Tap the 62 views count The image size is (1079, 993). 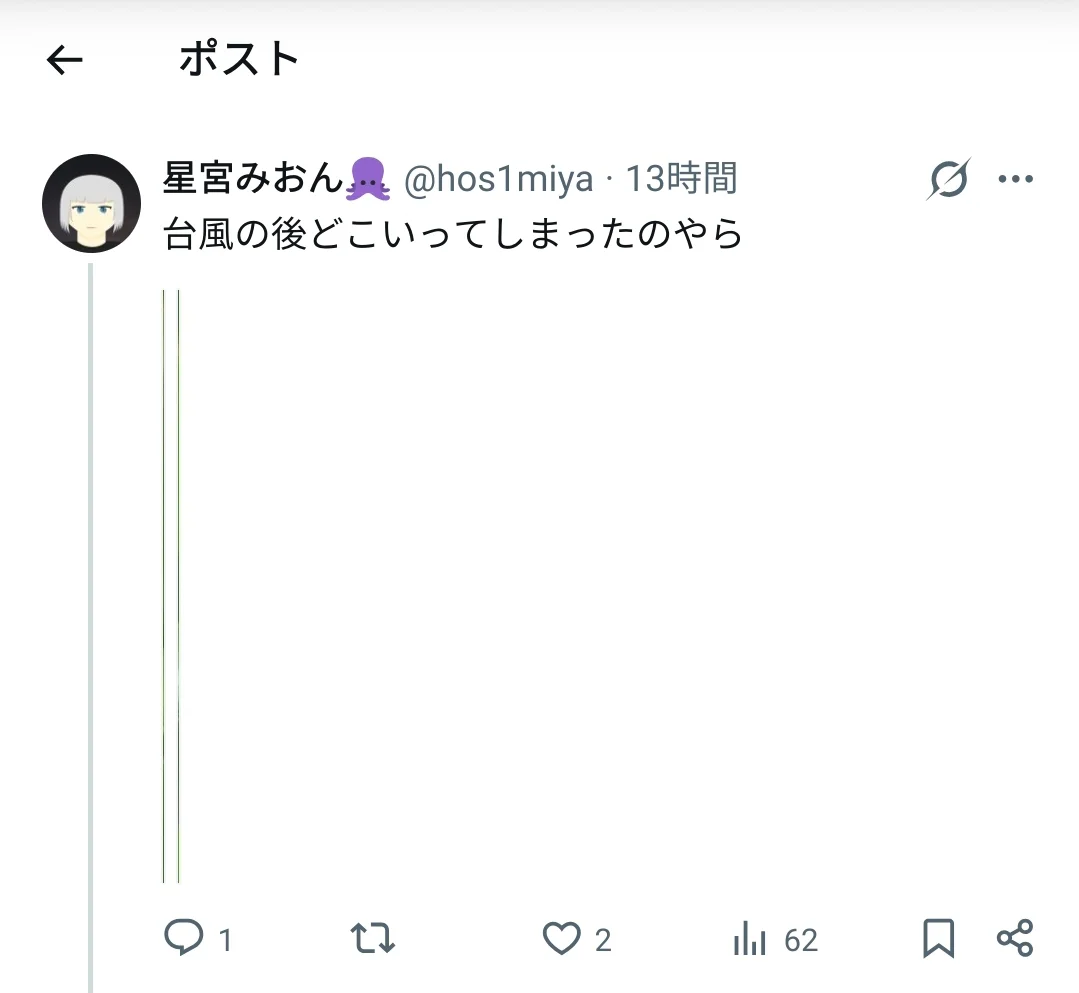tap(801, 940)
